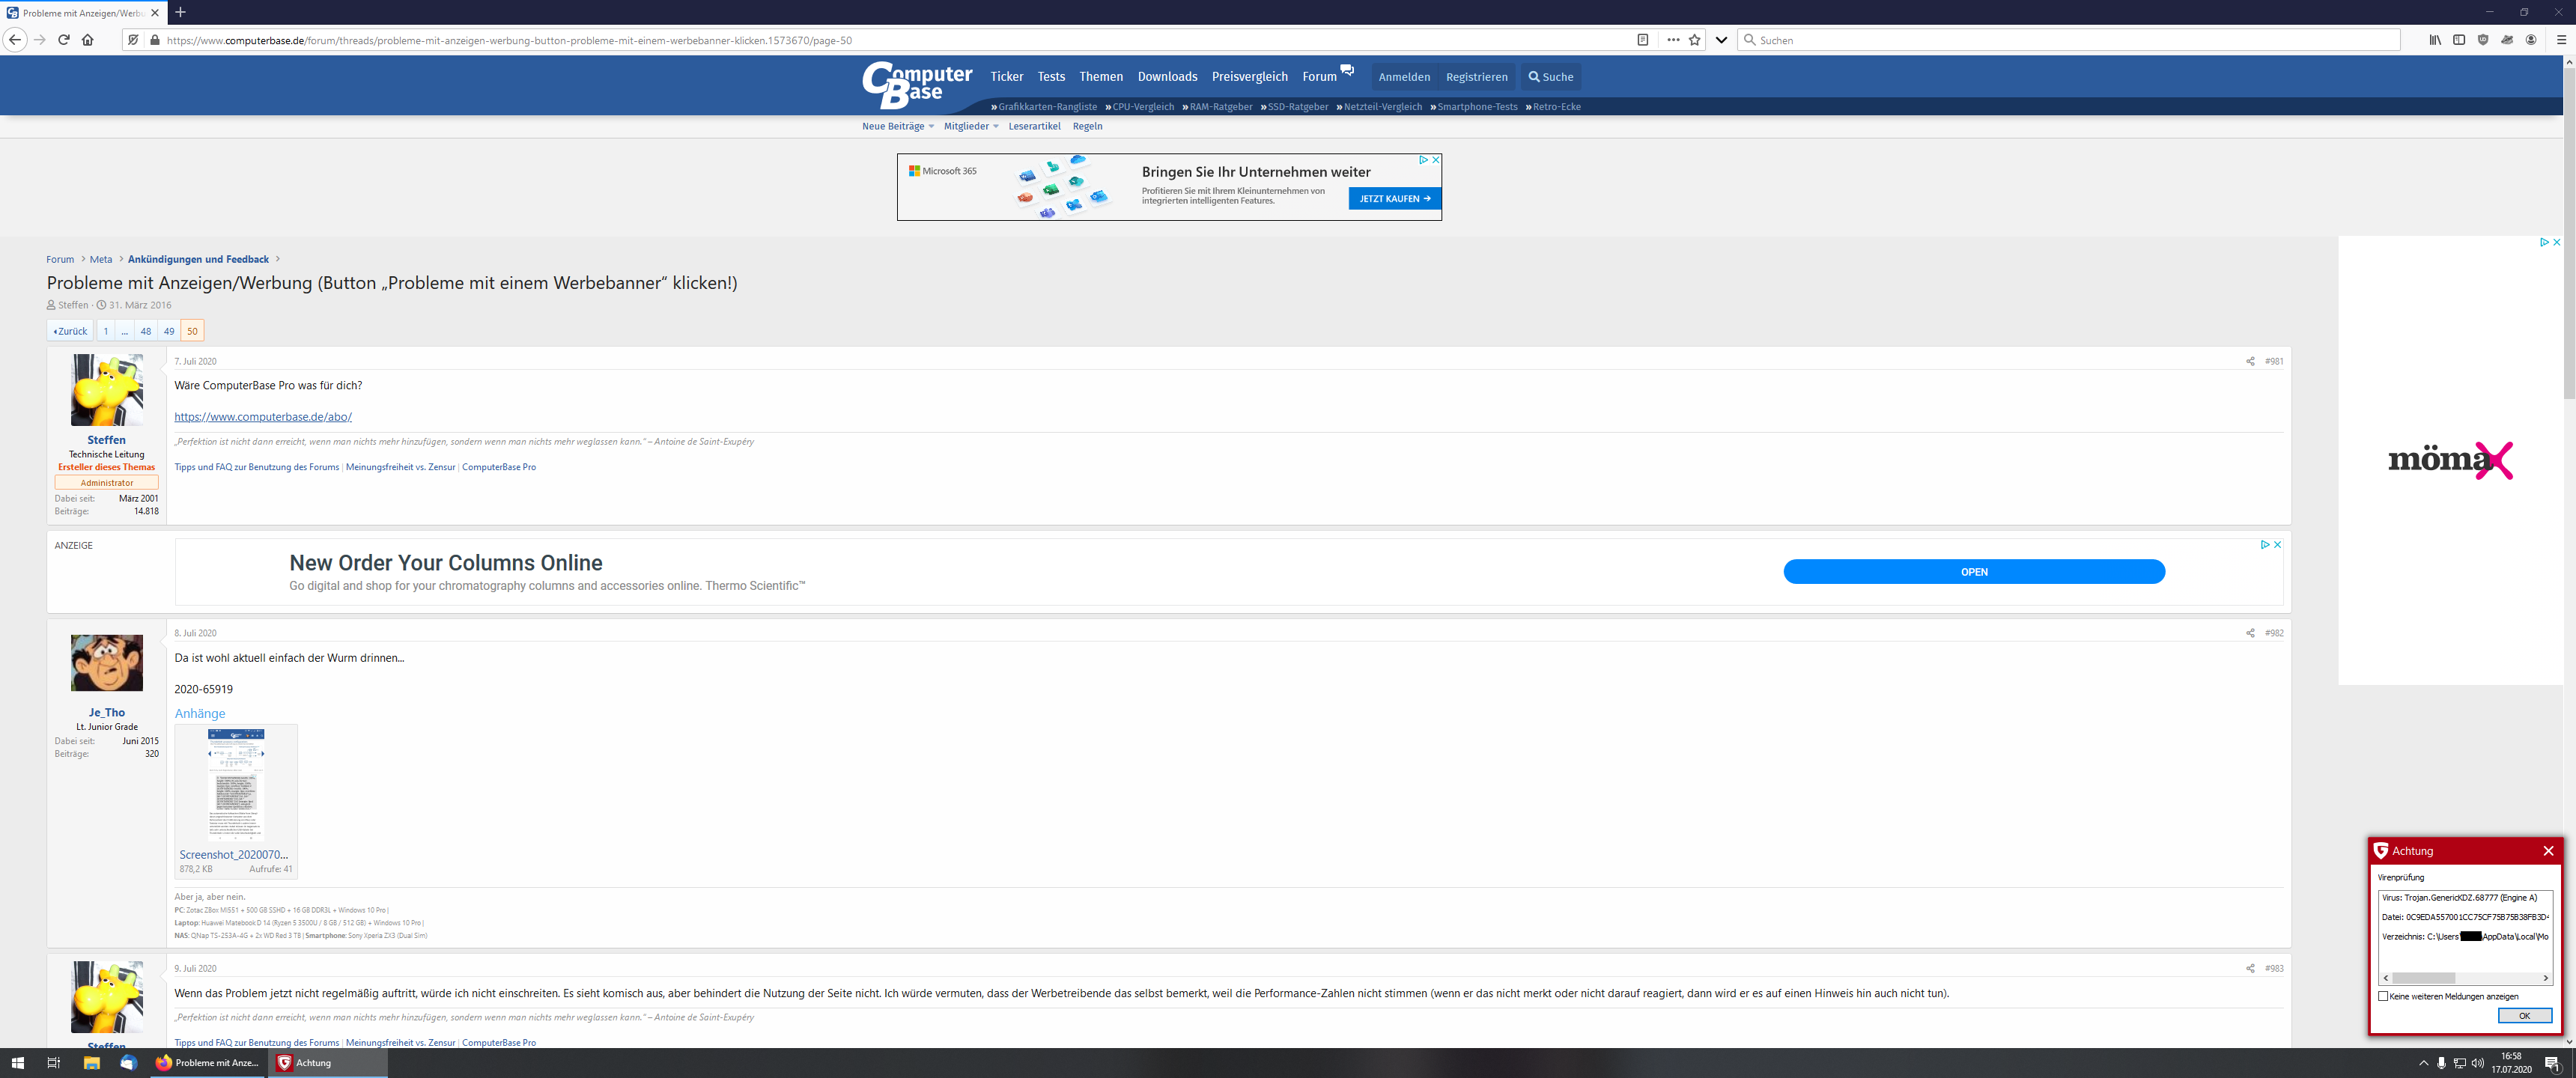The height and width of the screenshot is (1078, 2576).
Task: Open uBlock Origin extension icon
Action: pyautogui.click(x=2483, y=40)
